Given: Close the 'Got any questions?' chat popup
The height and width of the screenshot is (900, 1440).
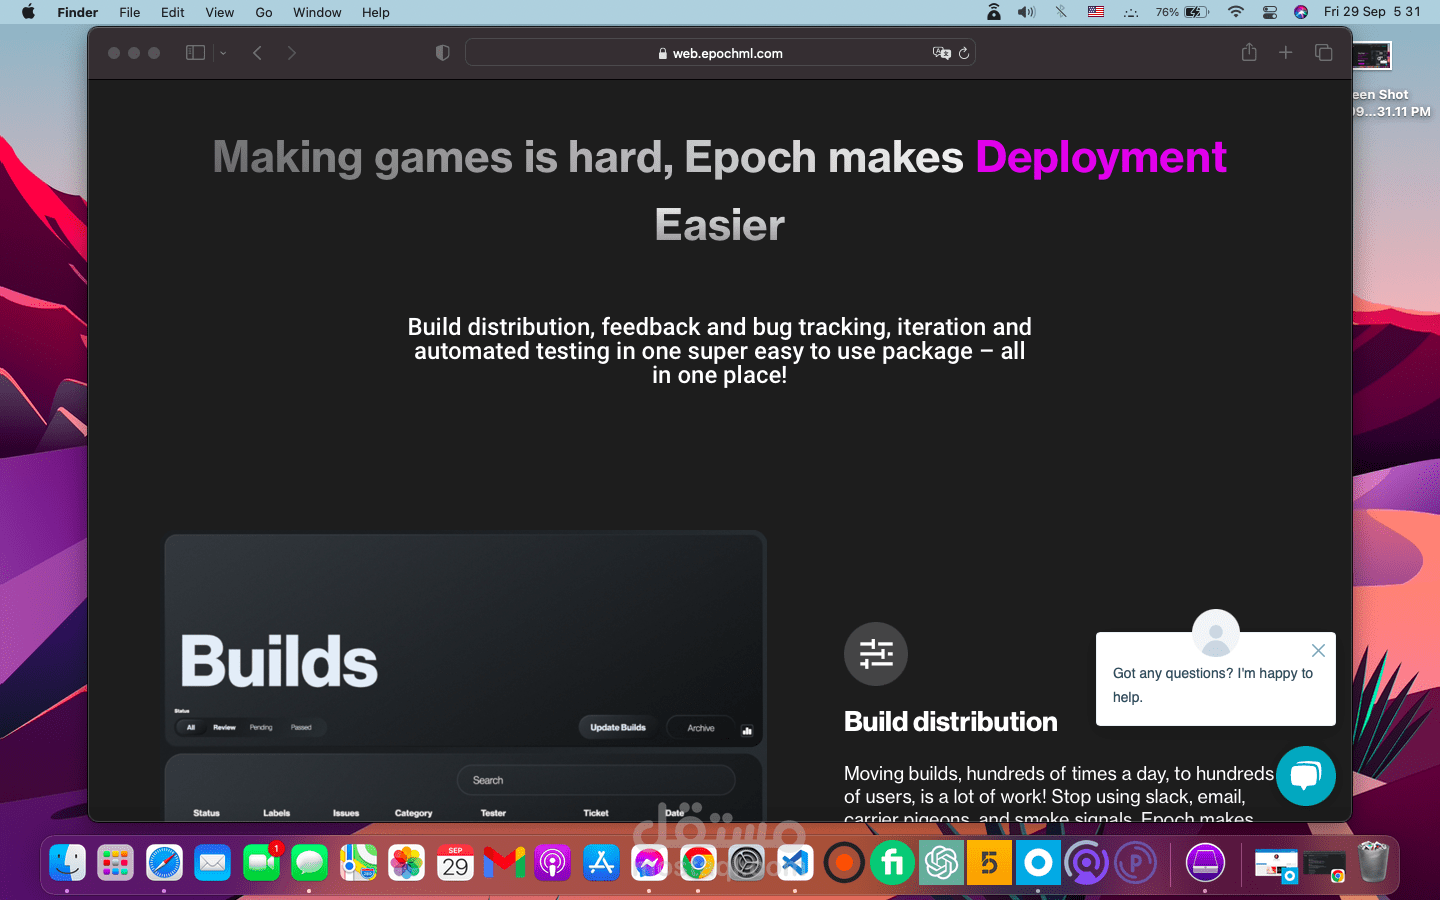Looking at the screenshot, I should pos(1318,651).
